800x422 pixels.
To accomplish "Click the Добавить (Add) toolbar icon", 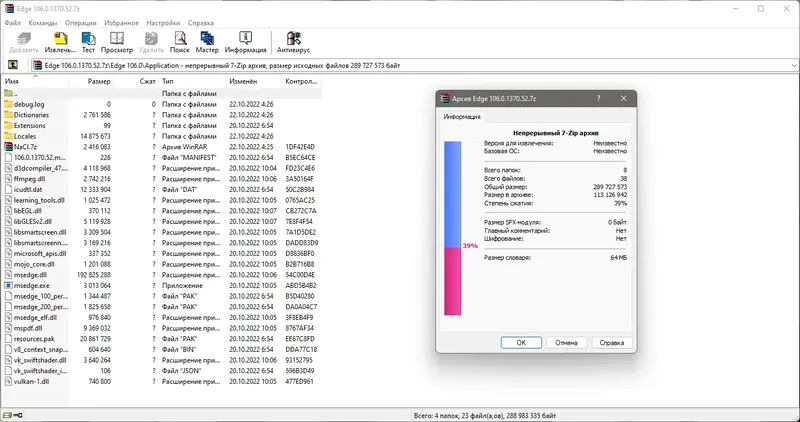I will tap(24, 39).
